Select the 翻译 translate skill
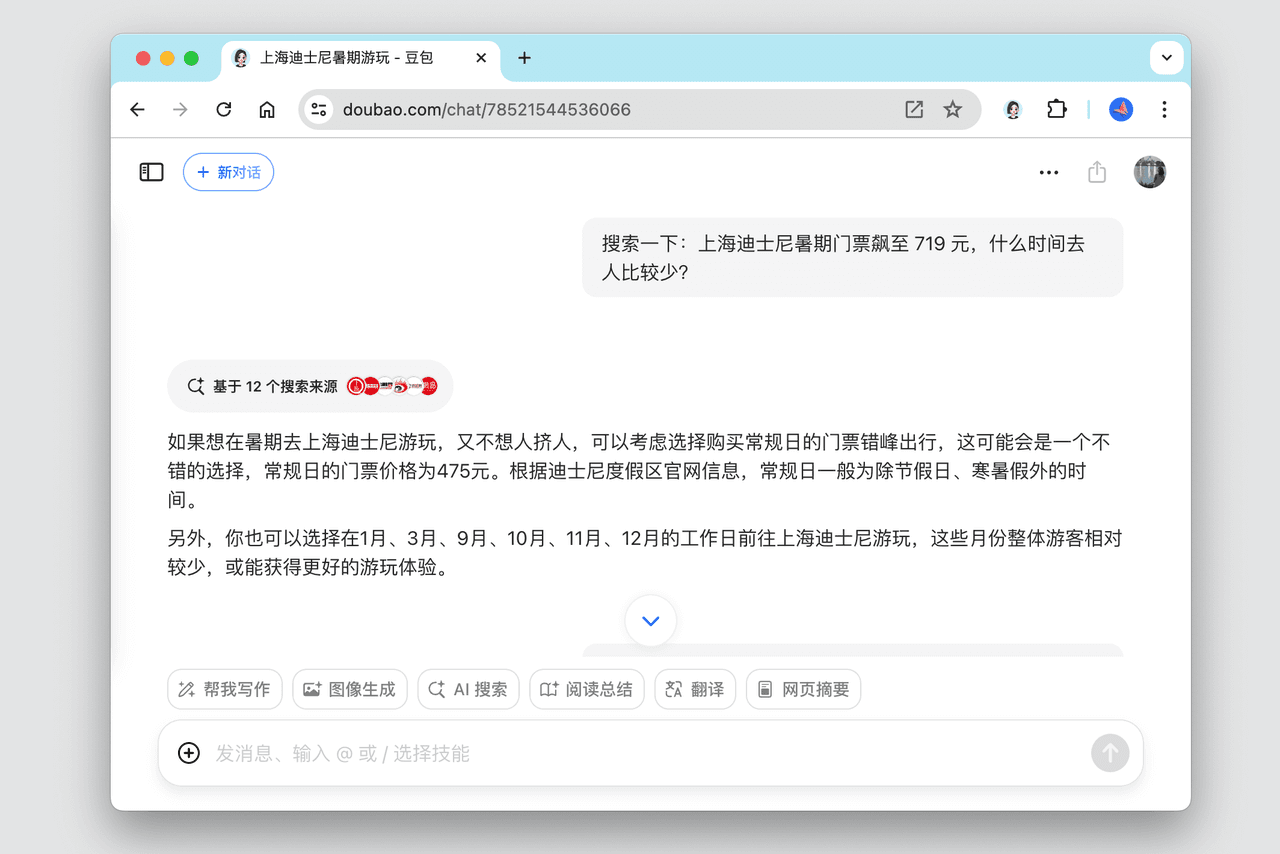 pyautogui.click(x=695, y=689)
